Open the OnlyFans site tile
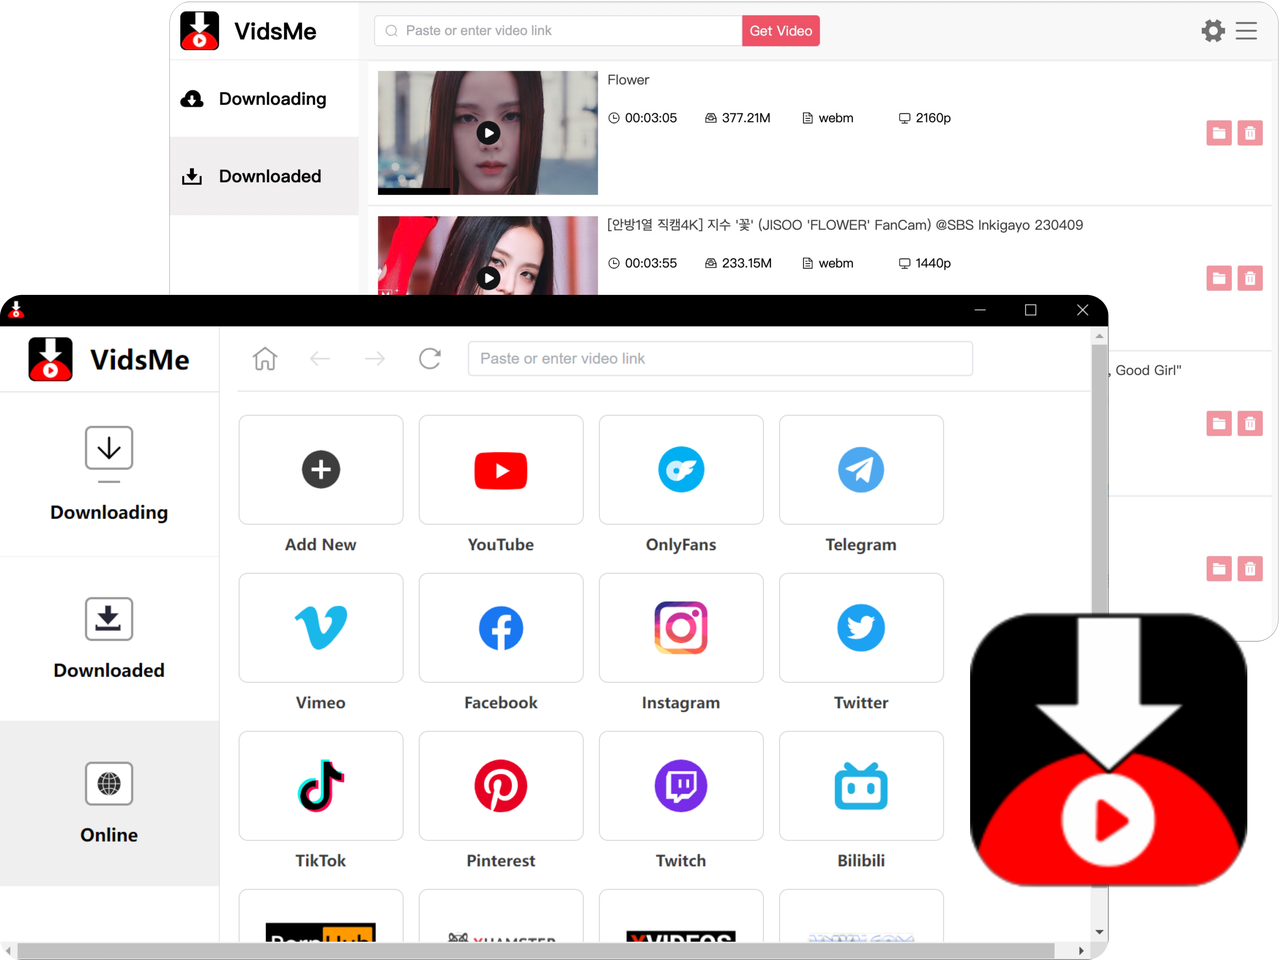 pyautogui.click(x=680, y=470)
